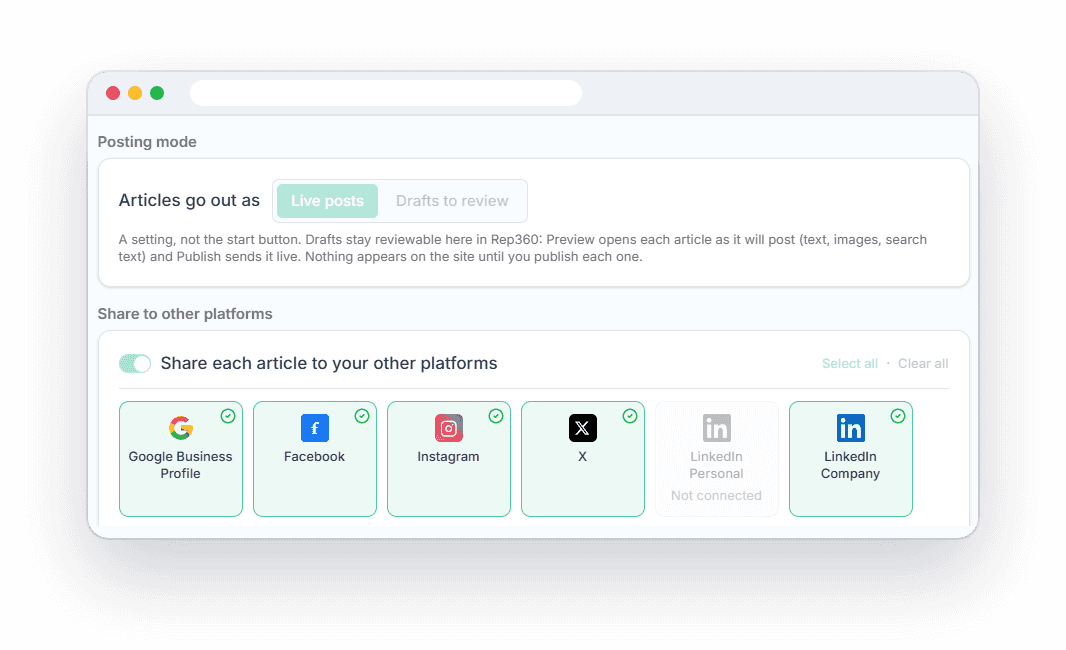Click the 'Posting mode' section heading
This screenshot has width=1066, height=650.
(x=147, y=141)
